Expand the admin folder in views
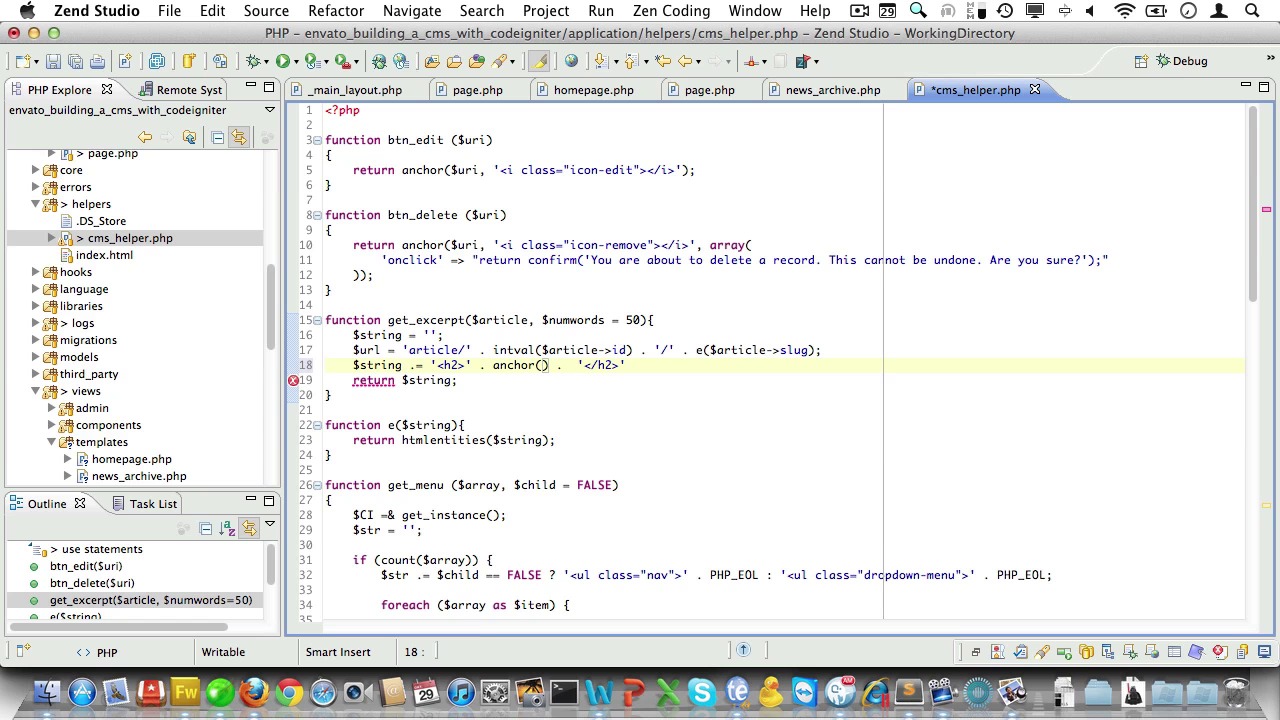 [51, 408]
